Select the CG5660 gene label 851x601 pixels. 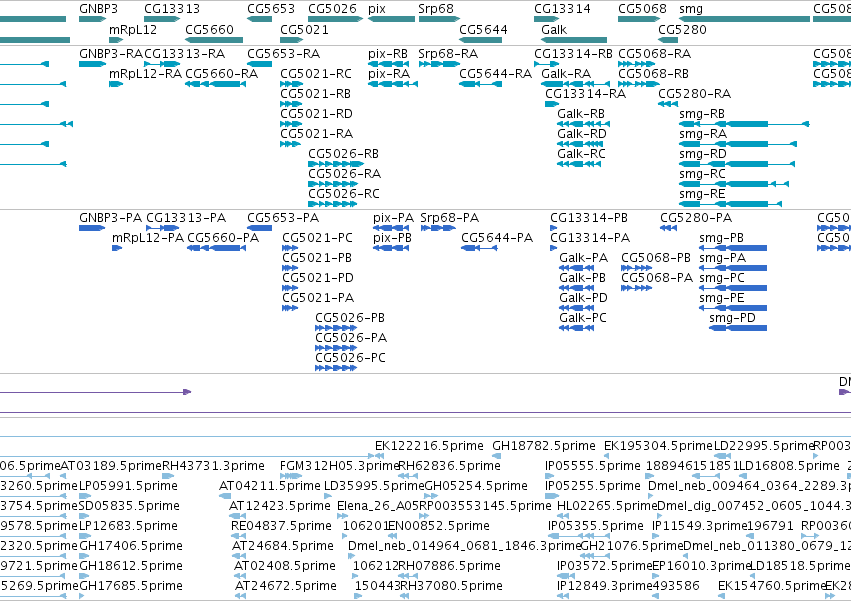coord(209,29)
